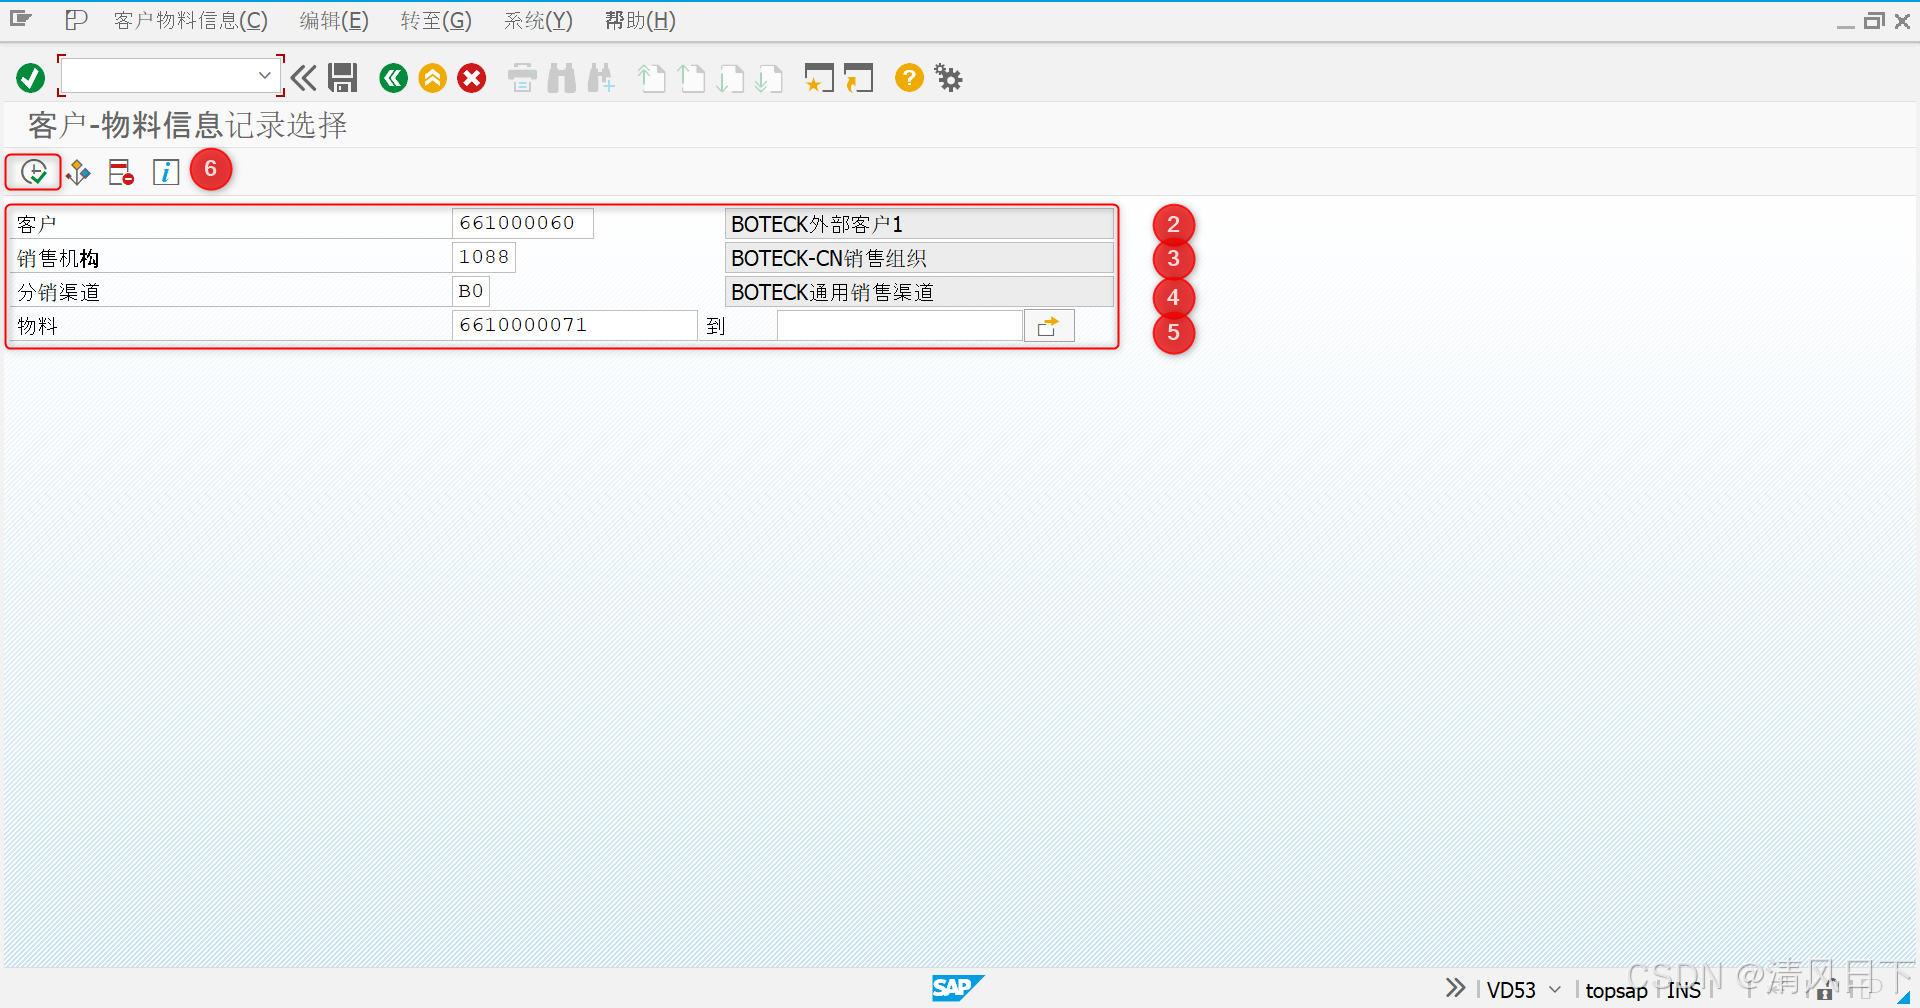Confirm entry with the green checkmark icon
1920x1008 pixels.
[x=29, y=77]
